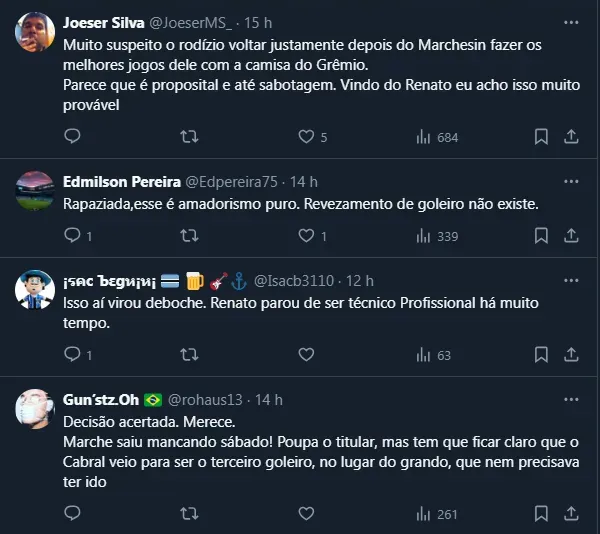Image resolution: width=600 pixels, height=534 pixels.
Task: Retweet Joeser Silva's post
Action: pos(188,136)
